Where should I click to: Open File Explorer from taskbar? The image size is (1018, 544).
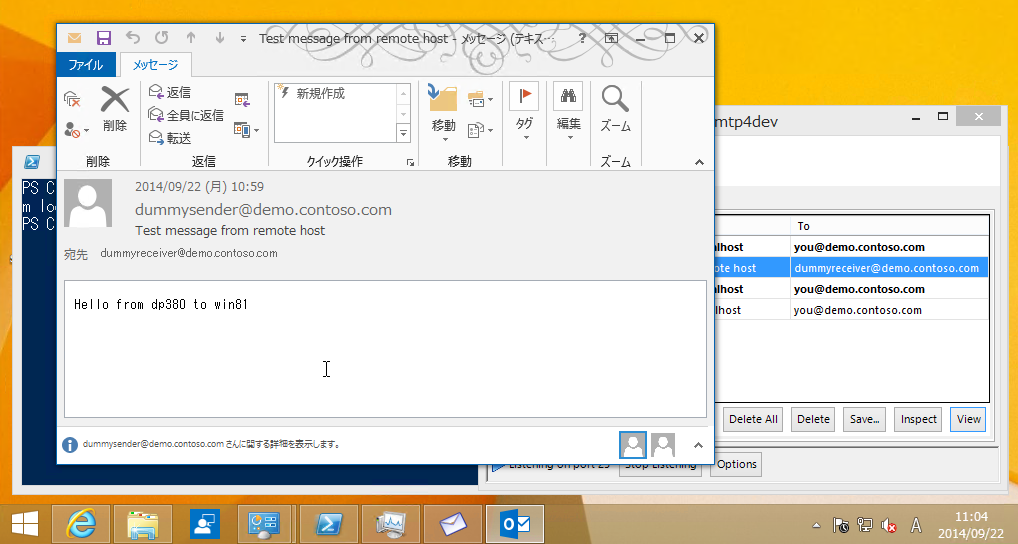143,524
